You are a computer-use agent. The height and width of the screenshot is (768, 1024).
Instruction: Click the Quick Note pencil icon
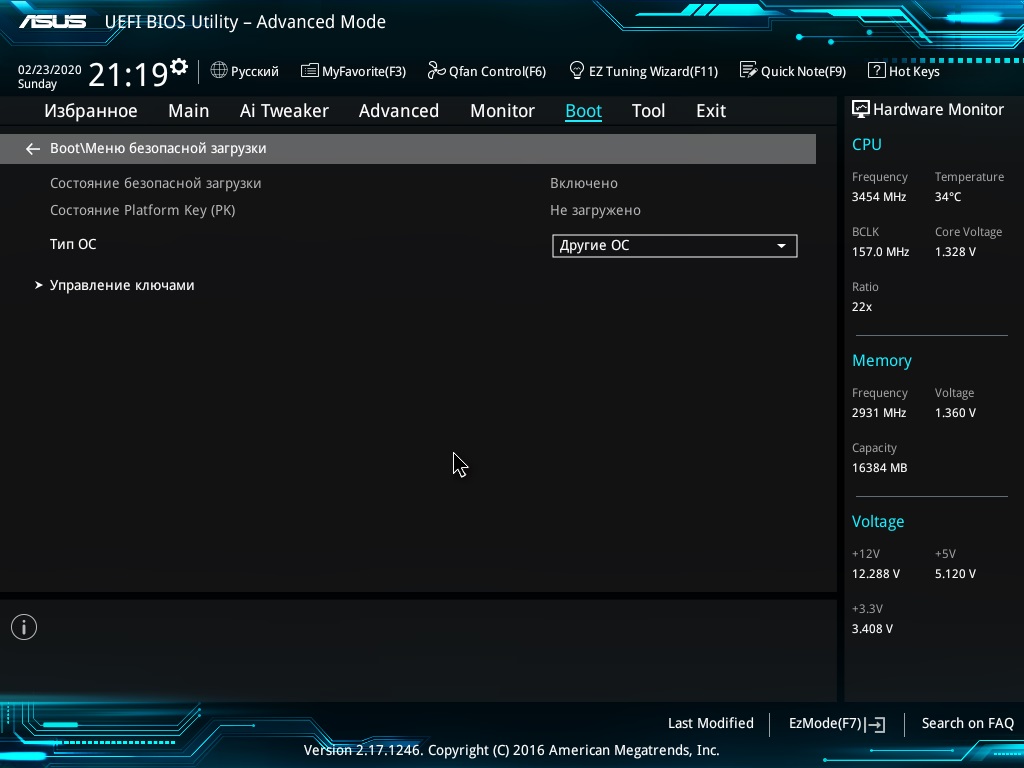click(748, 70)
